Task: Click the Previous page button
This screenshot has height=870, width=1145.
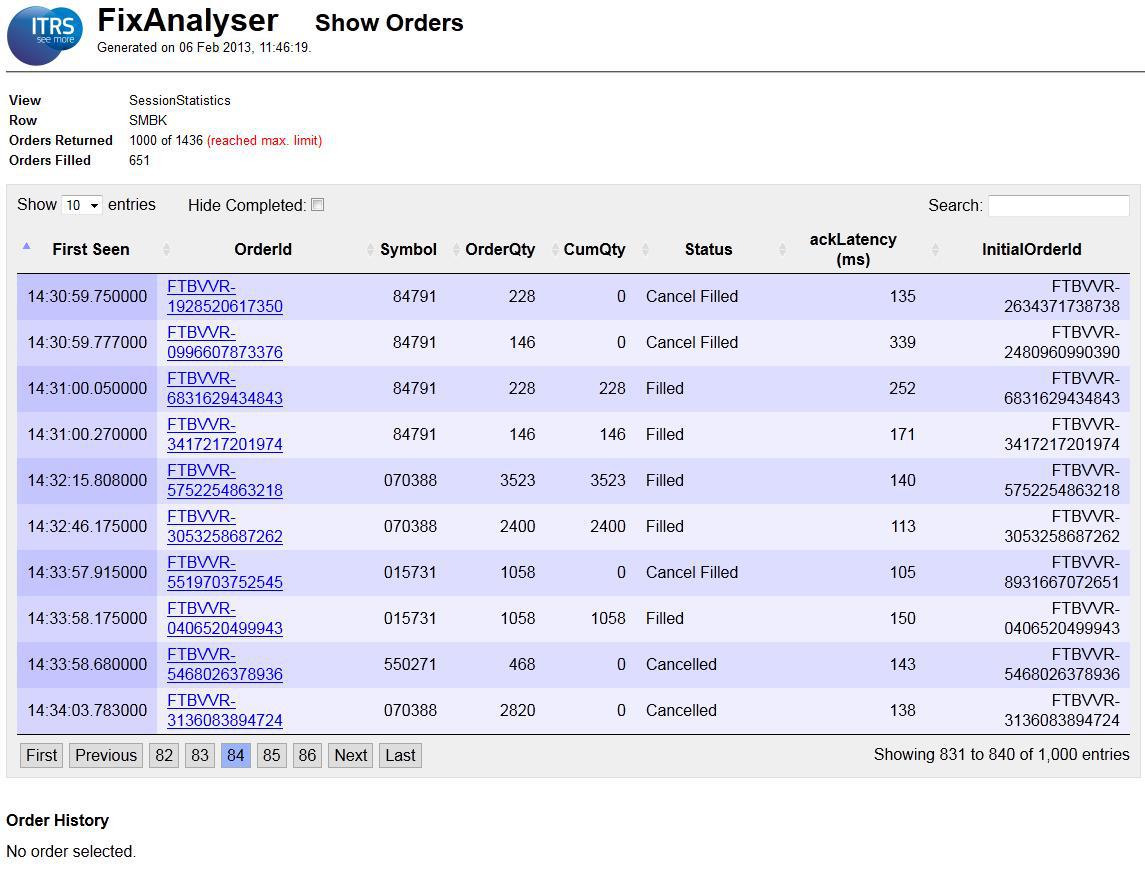Action: (105, 755)
